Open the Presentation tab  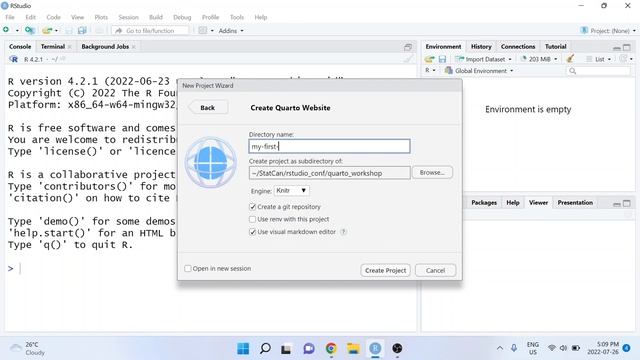tap(575, 202)
